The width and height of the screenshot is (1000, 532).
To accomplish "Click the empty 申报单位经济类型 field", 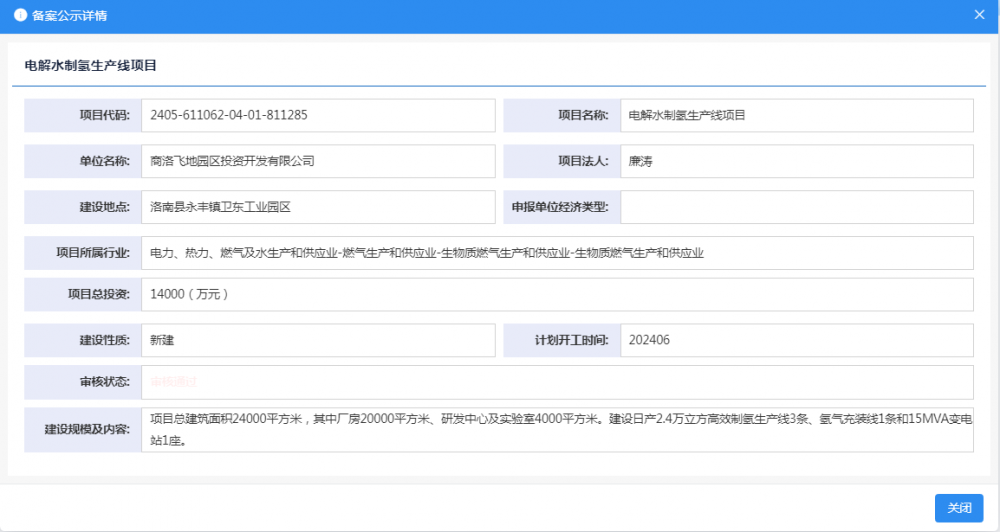I will point(796,207).
